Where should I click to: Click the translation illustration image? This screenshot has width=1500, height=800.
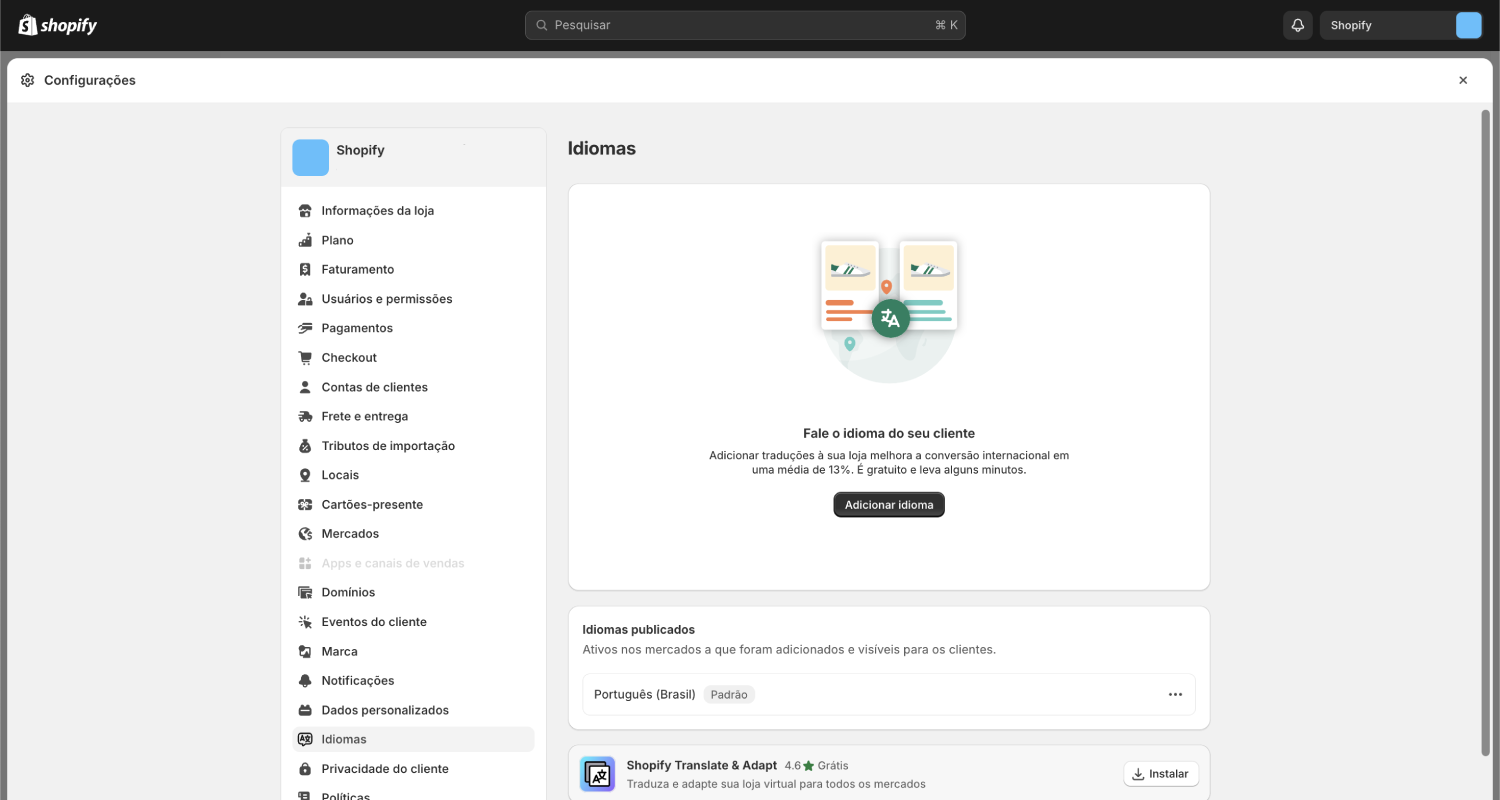pyautogui.click(x=889, y=310)
